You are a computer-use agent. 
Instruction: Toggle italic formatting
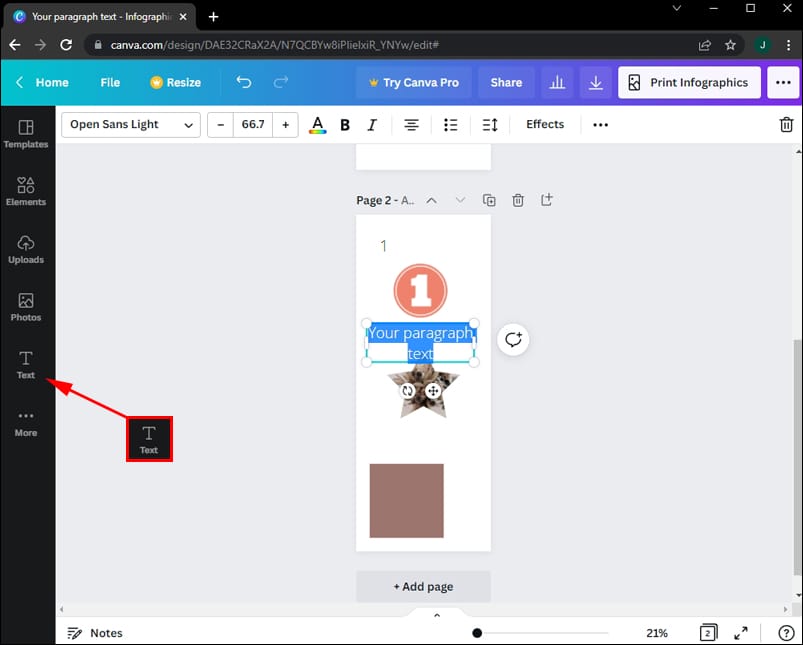pyautogui.click(x=371, y=124)
